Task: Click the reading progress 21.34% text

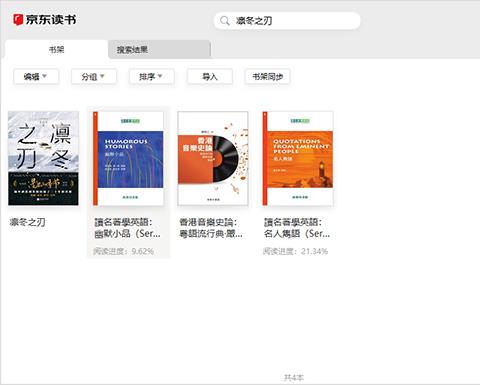Action: point(295,251)
